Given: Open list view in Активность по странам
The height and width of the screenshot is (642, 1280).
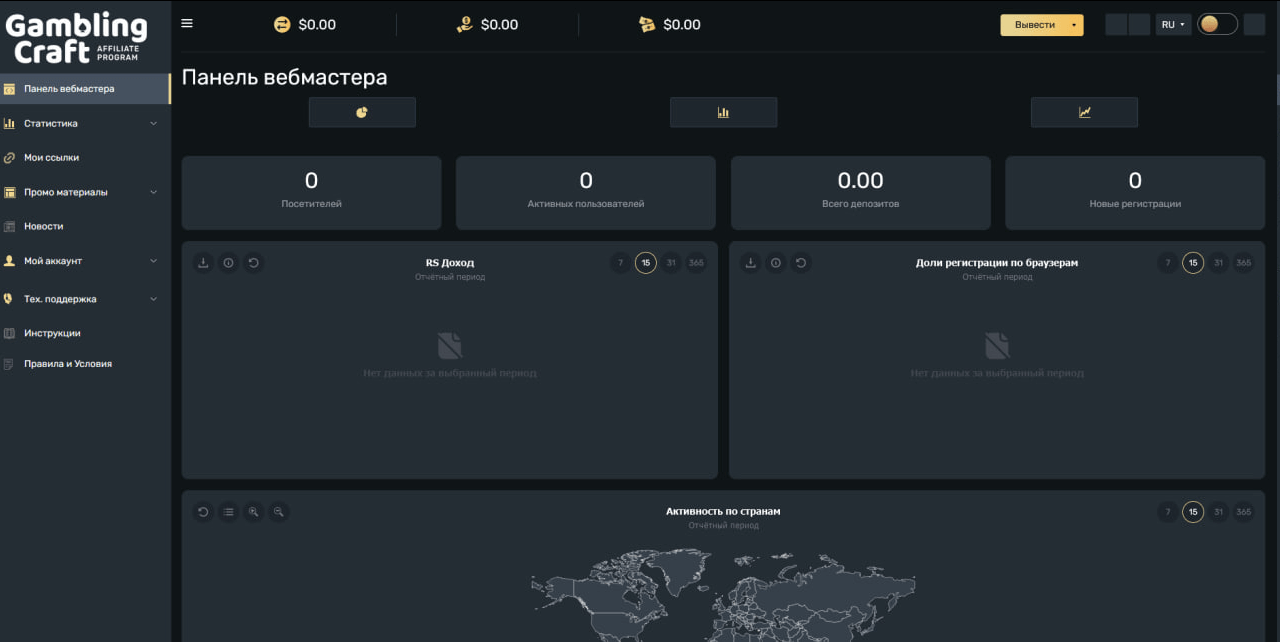Looking at the screenshot, I should pos(228,512).
